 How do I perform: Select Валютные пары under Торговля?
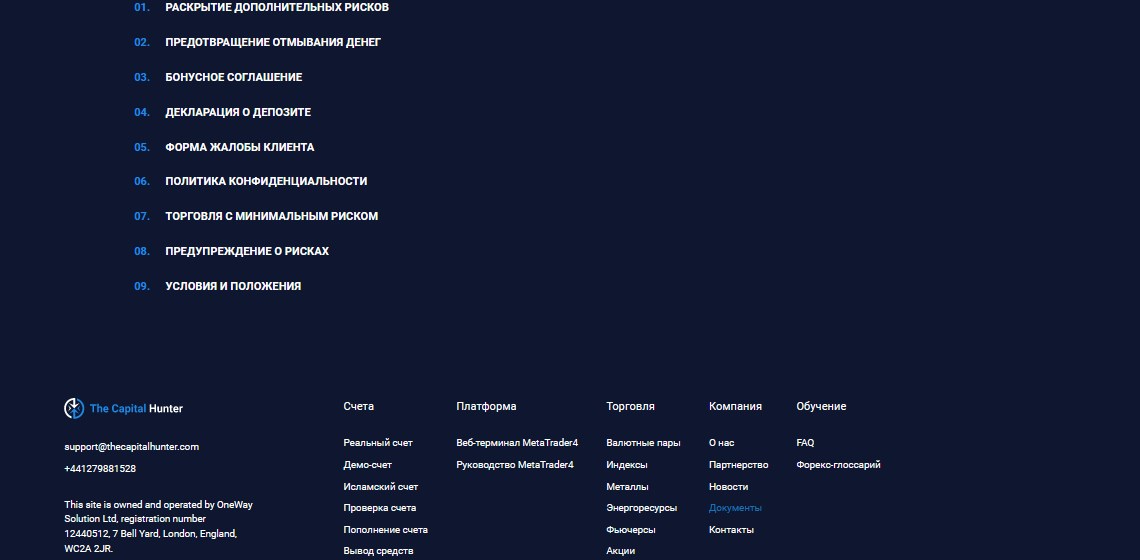(643, 442)
